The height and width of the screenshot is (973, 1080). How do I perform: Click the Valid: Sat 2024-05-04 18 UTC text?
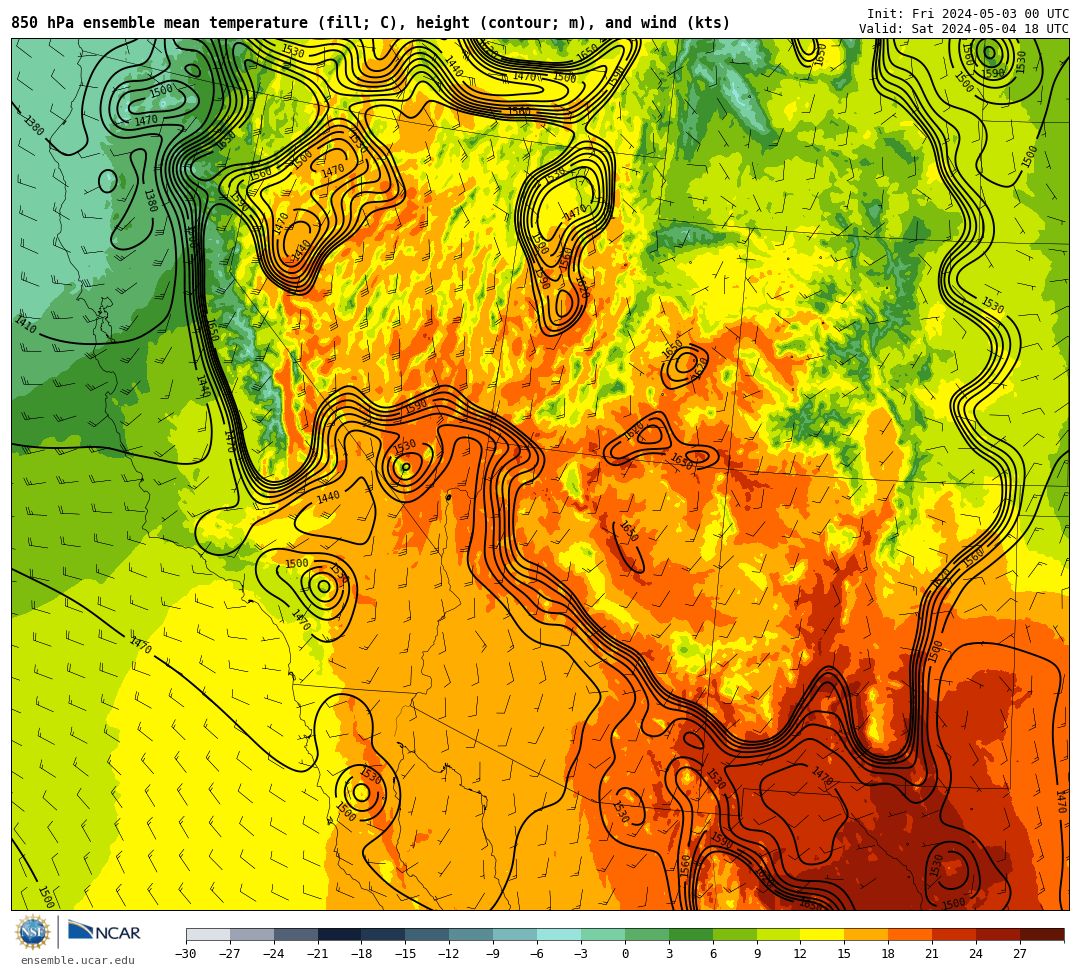click(964, 29)
